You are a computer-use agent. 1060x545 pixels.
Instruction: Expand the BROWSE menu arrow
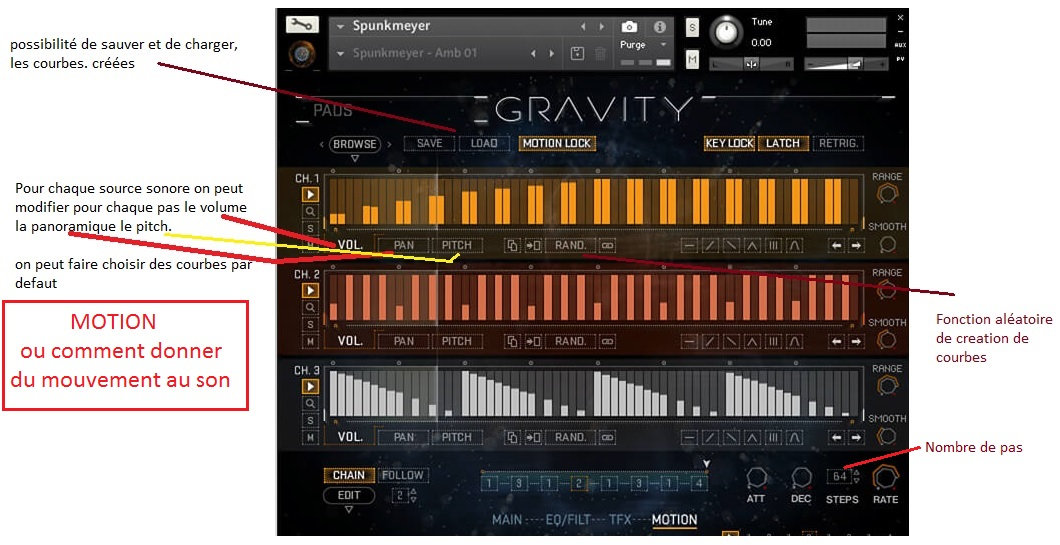coord(354,159)
